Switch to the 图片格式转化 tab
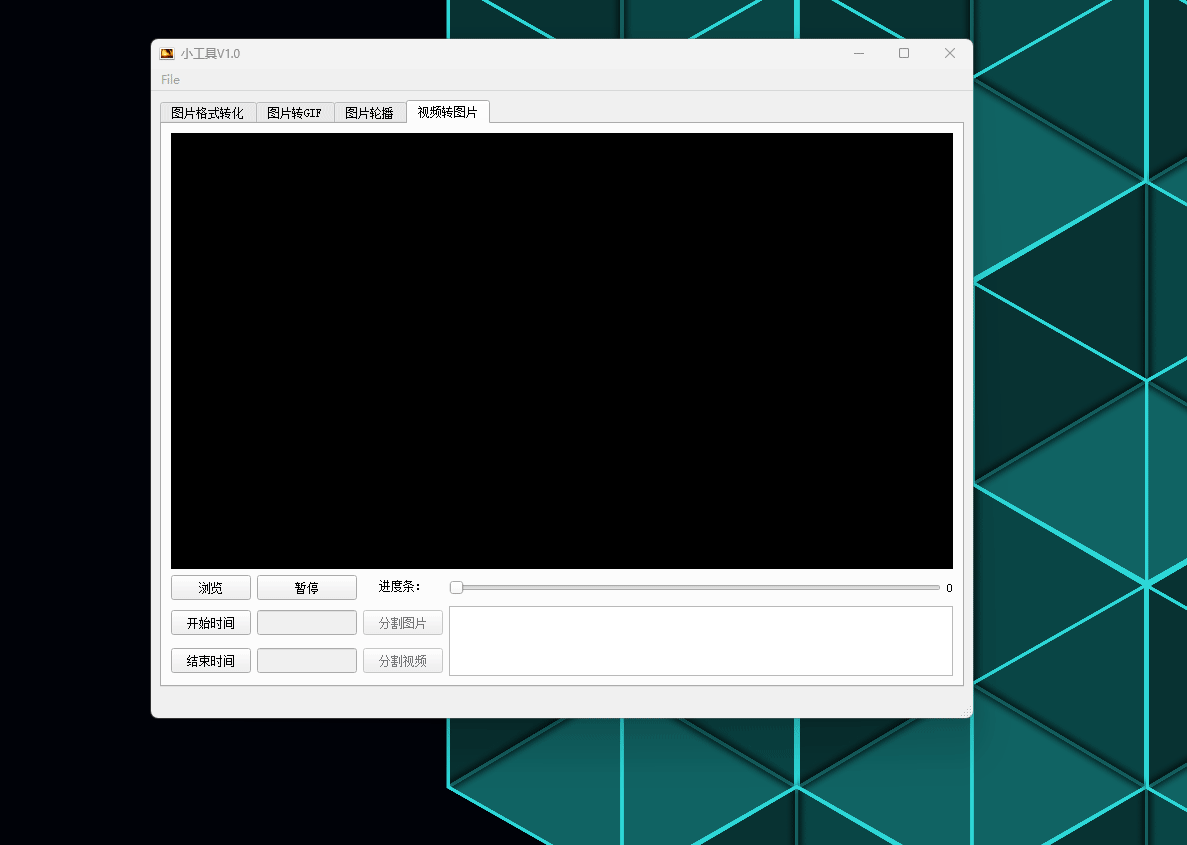1187x845 pixels. [207, 113]
